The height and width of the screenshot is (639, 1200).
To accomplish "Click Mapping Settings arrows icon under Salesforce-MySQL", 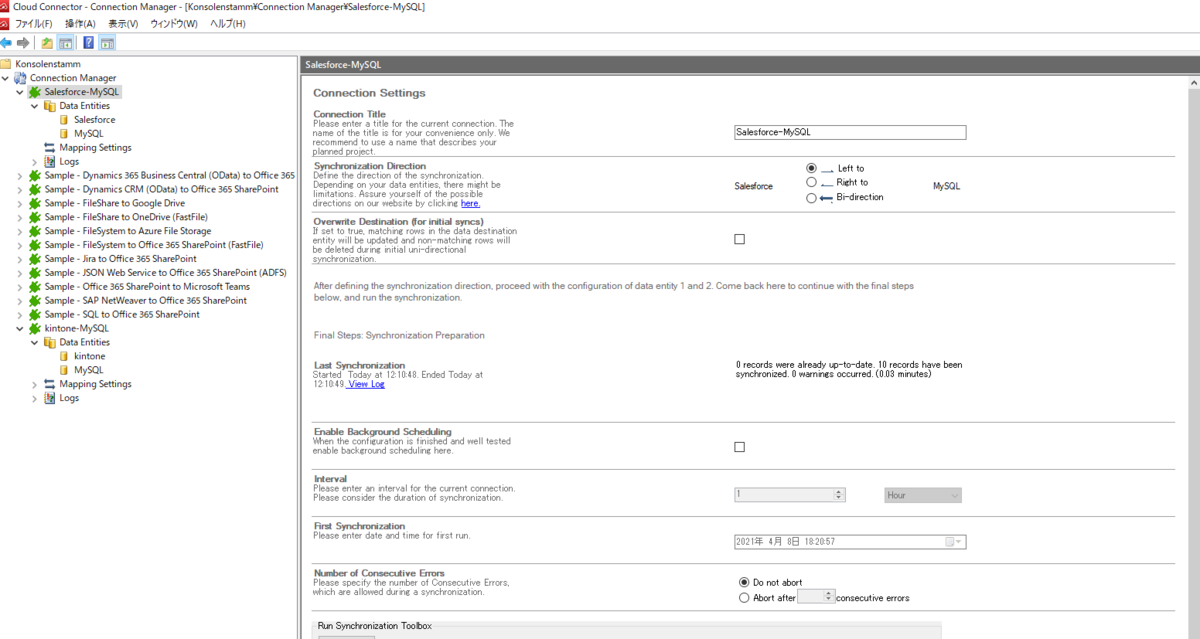I will point(50,147).
